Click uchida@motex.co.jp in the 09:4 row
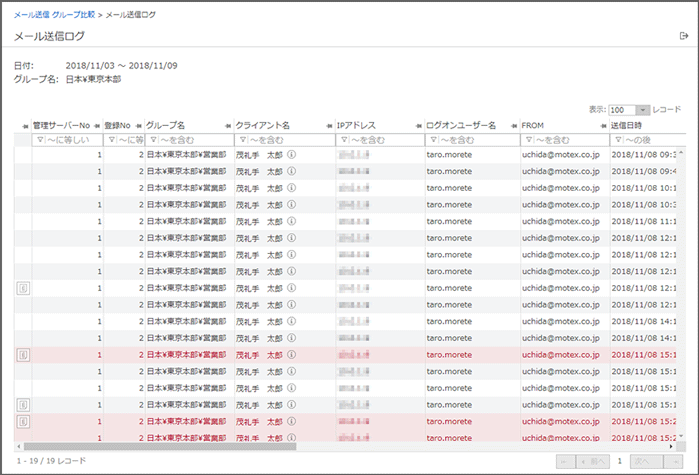699x475 pixels. pyautogui.click(x=561, y=171)
